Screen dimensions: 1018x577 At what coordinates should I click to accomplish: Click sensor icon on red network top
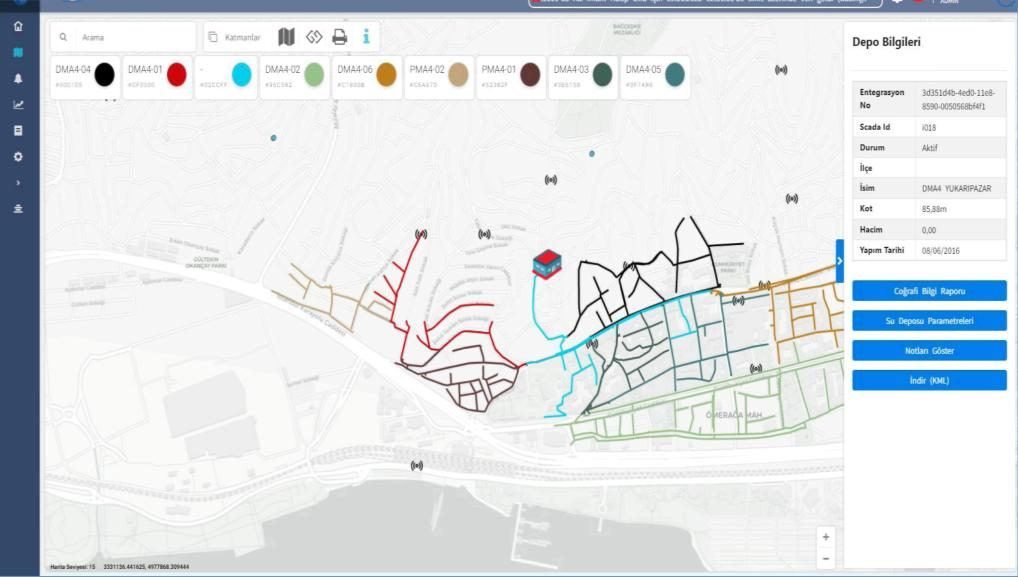[421, 234]
